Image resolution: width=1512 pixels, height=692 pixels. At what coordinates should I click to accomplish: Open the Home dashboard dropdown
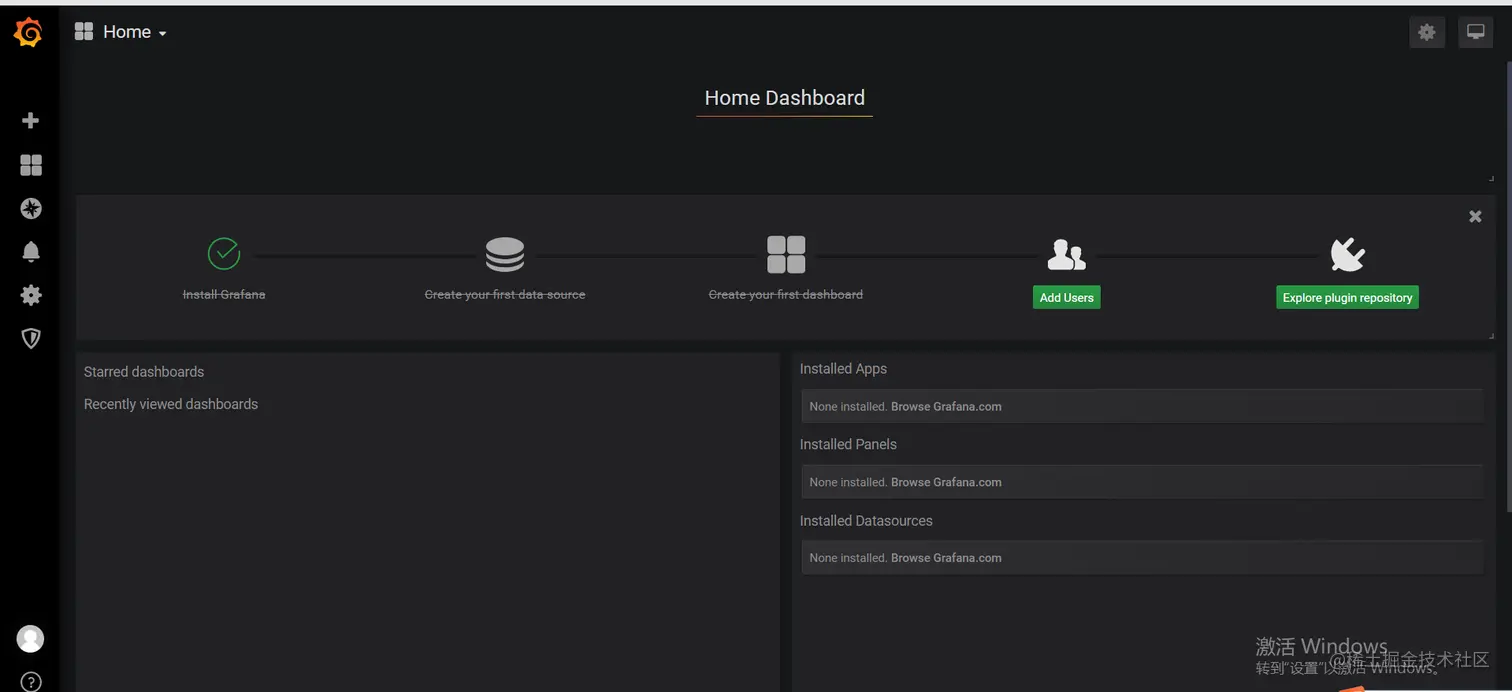click(134, 32)
